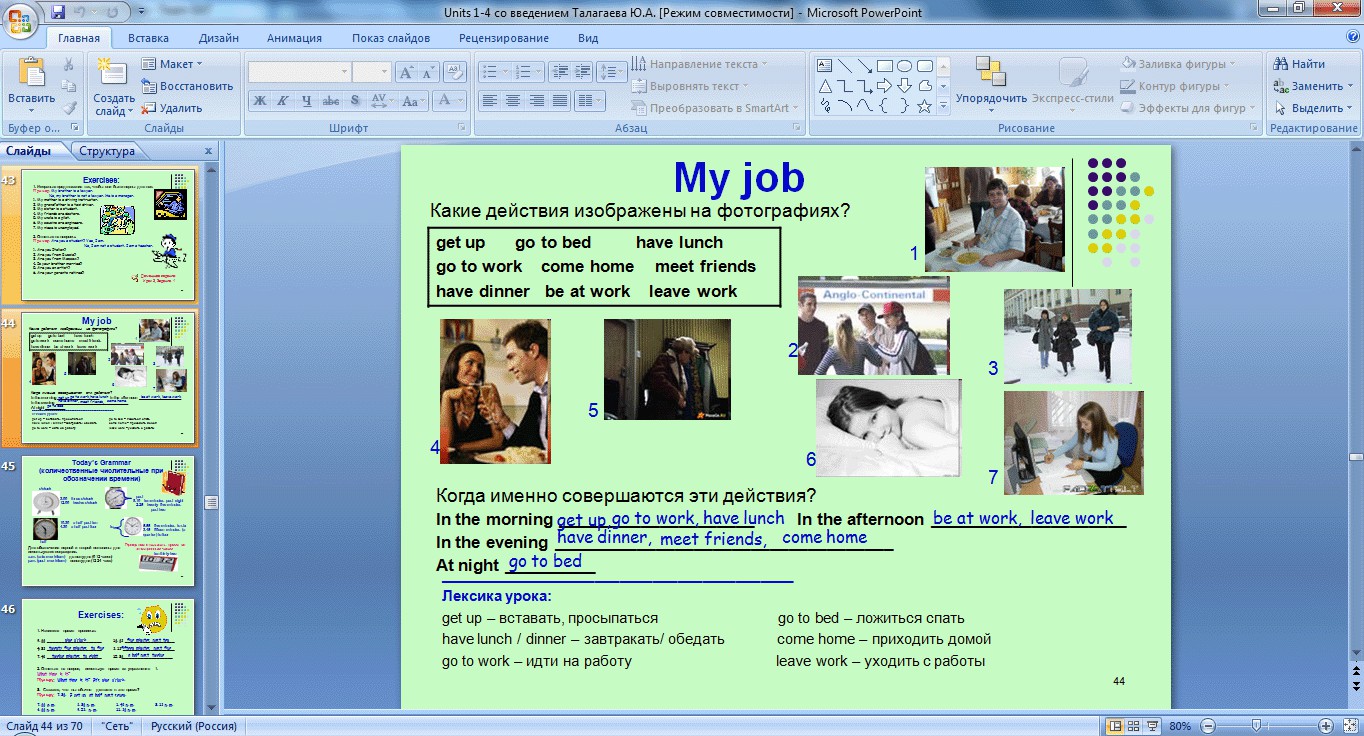Select the bulleted list icon
Image resolution: width=1364 pixels, height=736 pixels.
pos(488,72)
